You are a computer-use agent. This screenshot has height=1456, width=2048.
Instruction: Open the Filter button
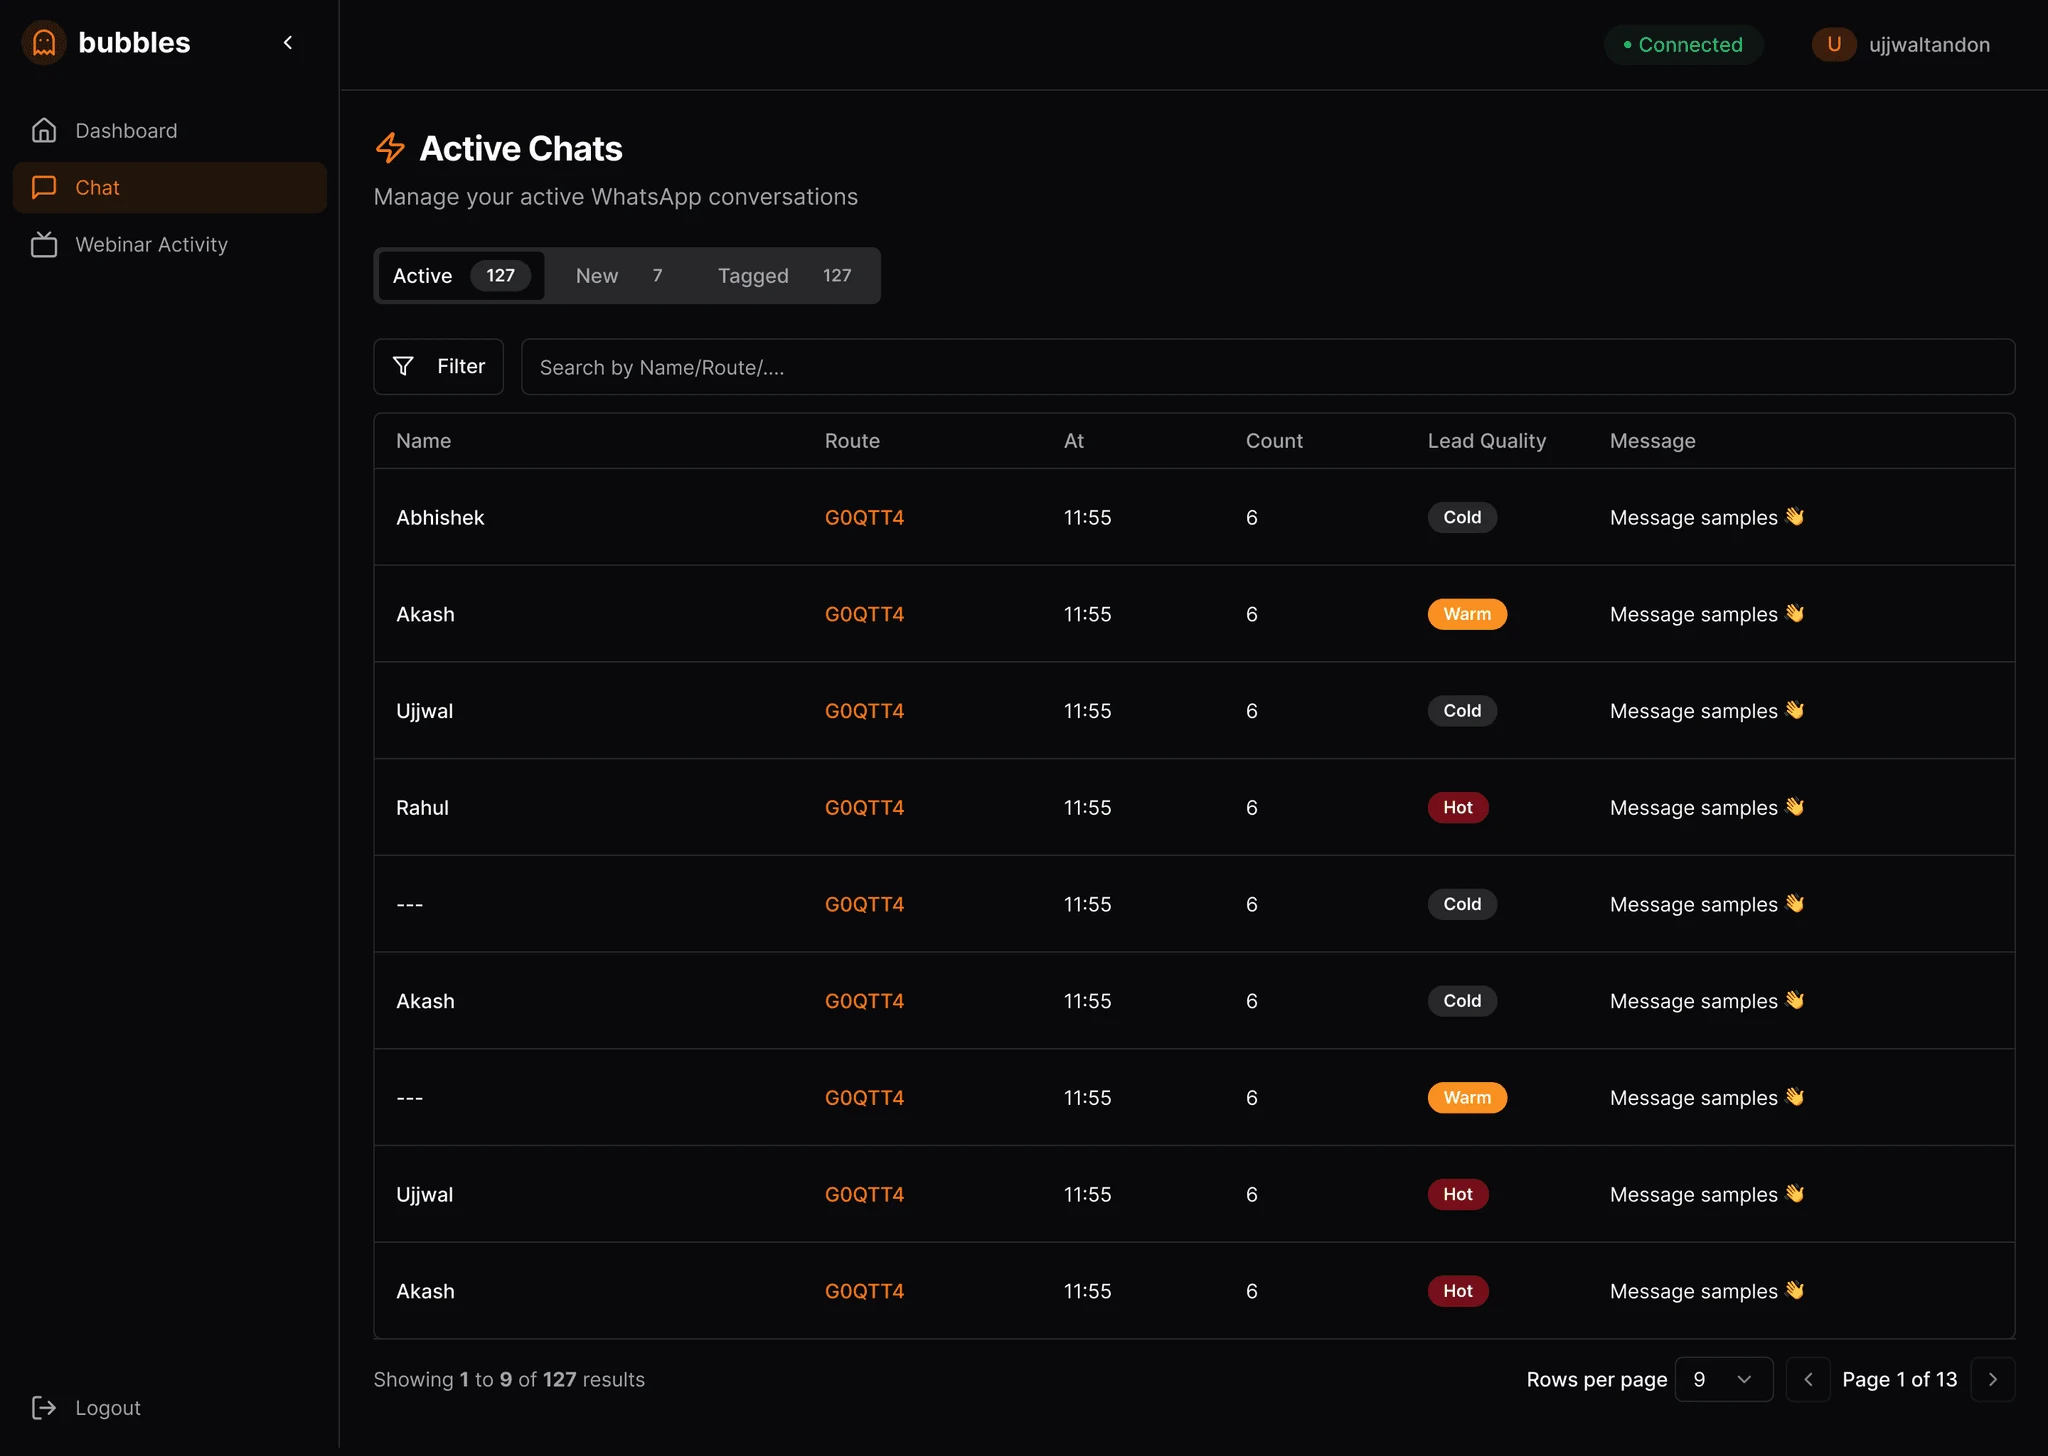pos(438,366)
